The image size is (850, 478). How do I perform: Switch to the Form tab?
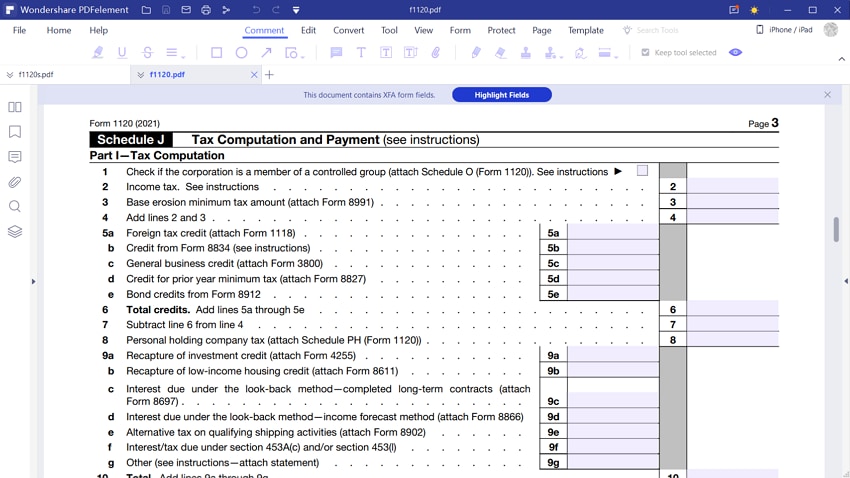460,30
